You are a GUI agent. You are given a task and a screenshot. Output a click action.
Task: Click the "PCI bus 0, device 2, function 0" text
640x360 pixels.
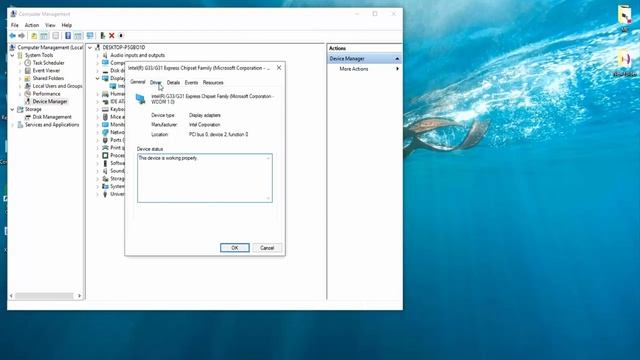tap(218, 134)
